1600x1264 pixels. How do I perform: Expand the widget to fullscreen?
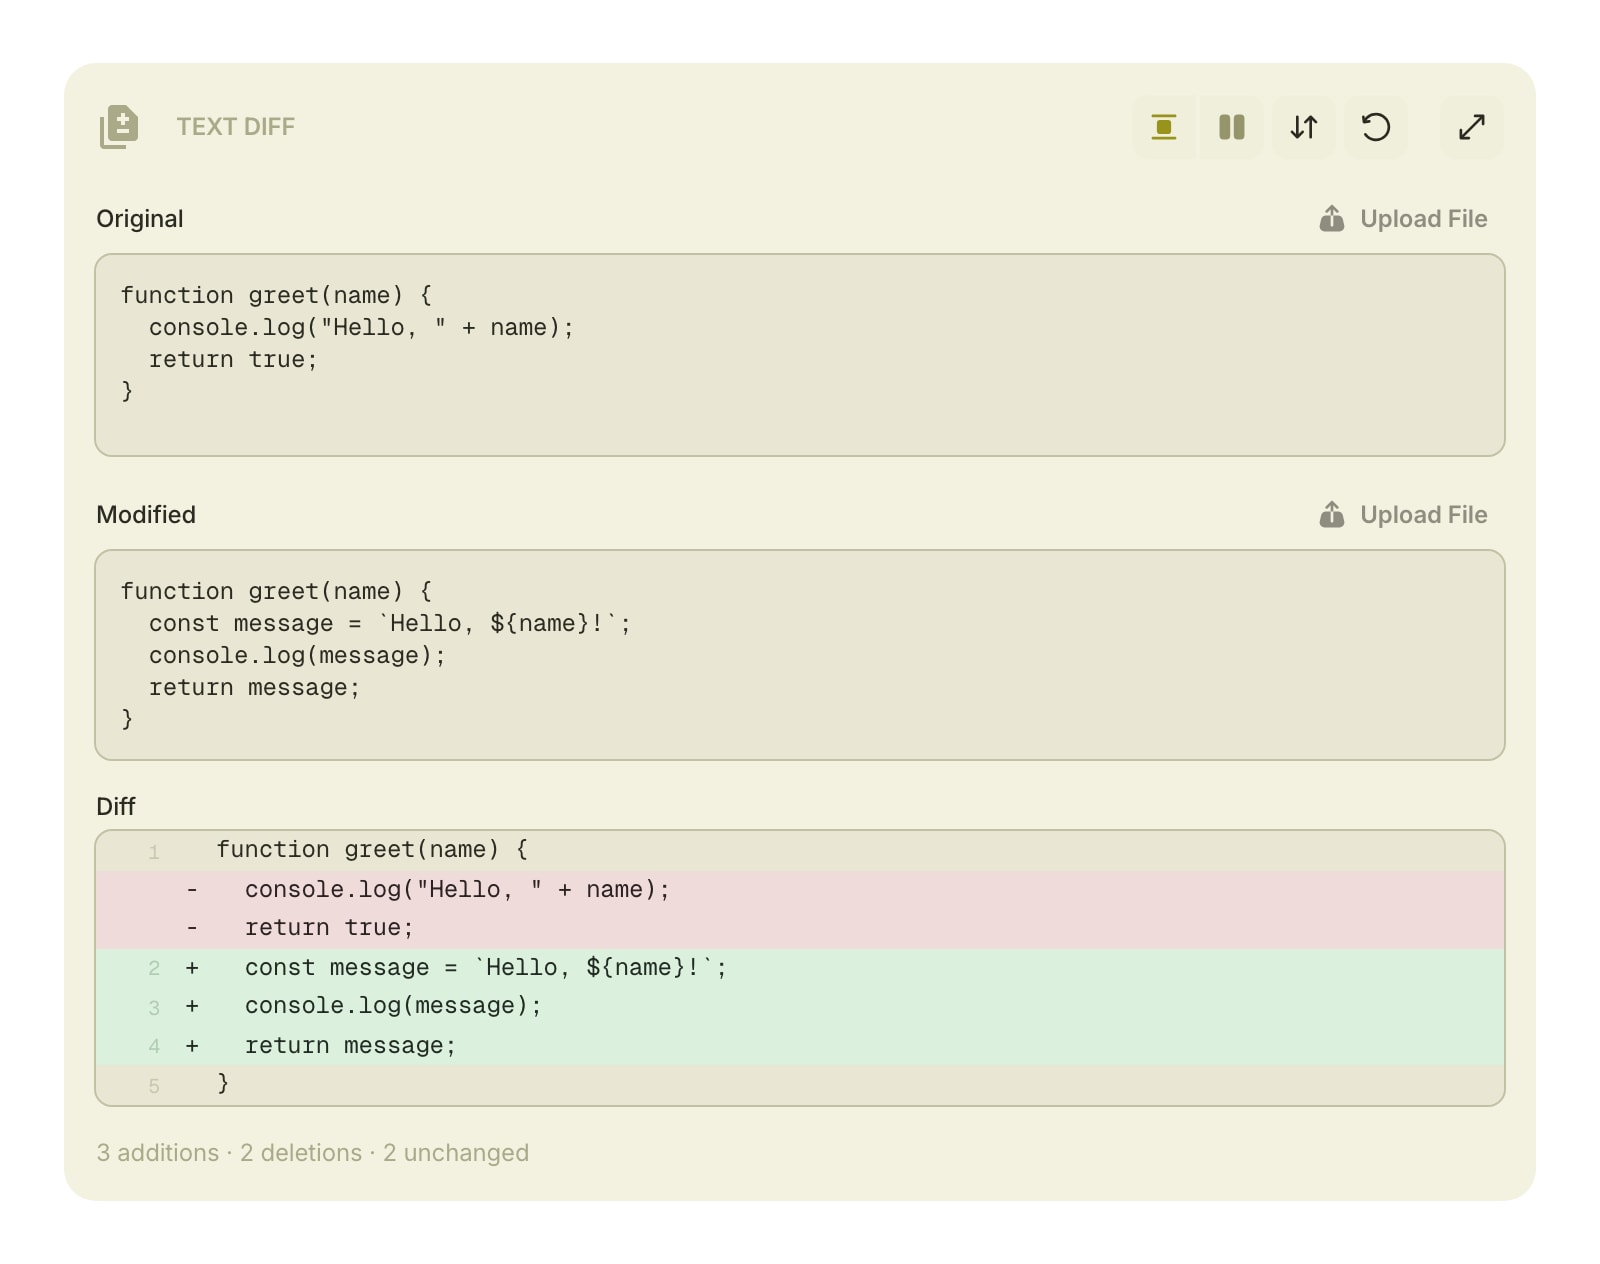coord(1471,127)
